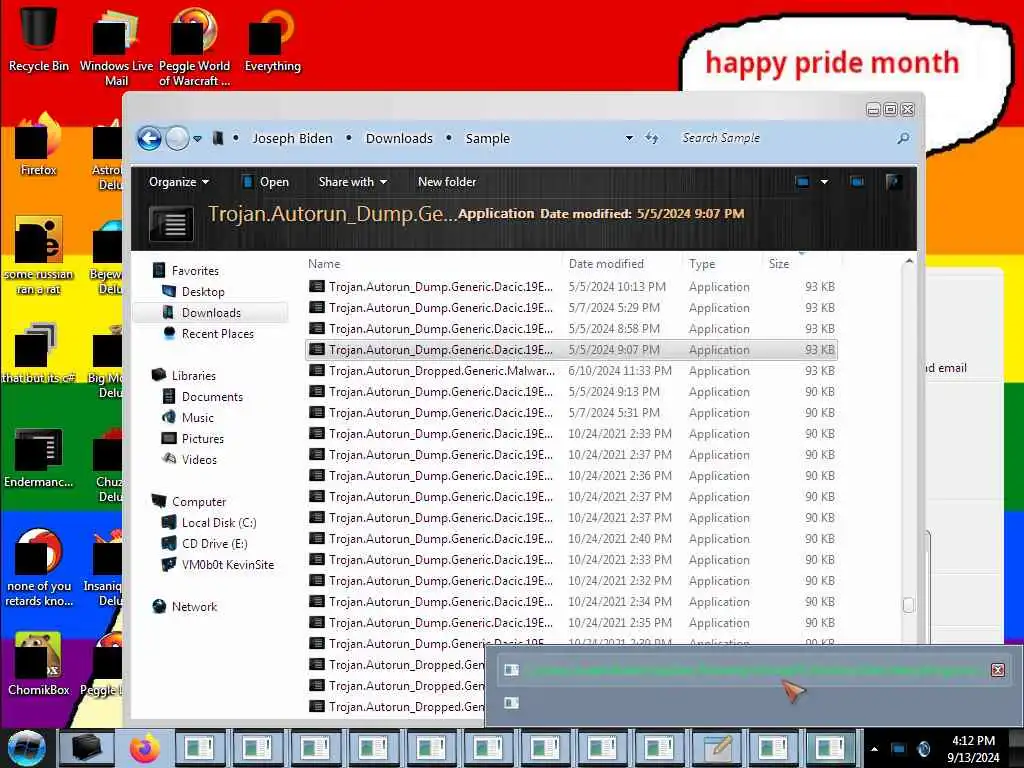Click the Firefox icon on the taskbar
This screenshot has width=1024, height=768.
[x=144, y=748]
